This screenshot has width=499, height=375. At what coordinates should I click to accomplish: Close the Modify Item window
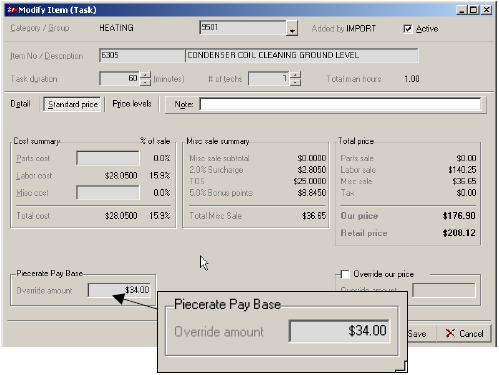click(x=486, y=10)
